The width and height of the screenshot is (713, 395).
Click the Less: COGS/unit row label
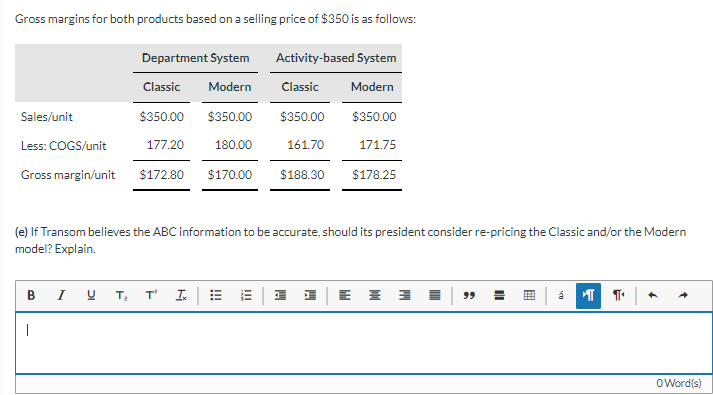coord(63,146)
